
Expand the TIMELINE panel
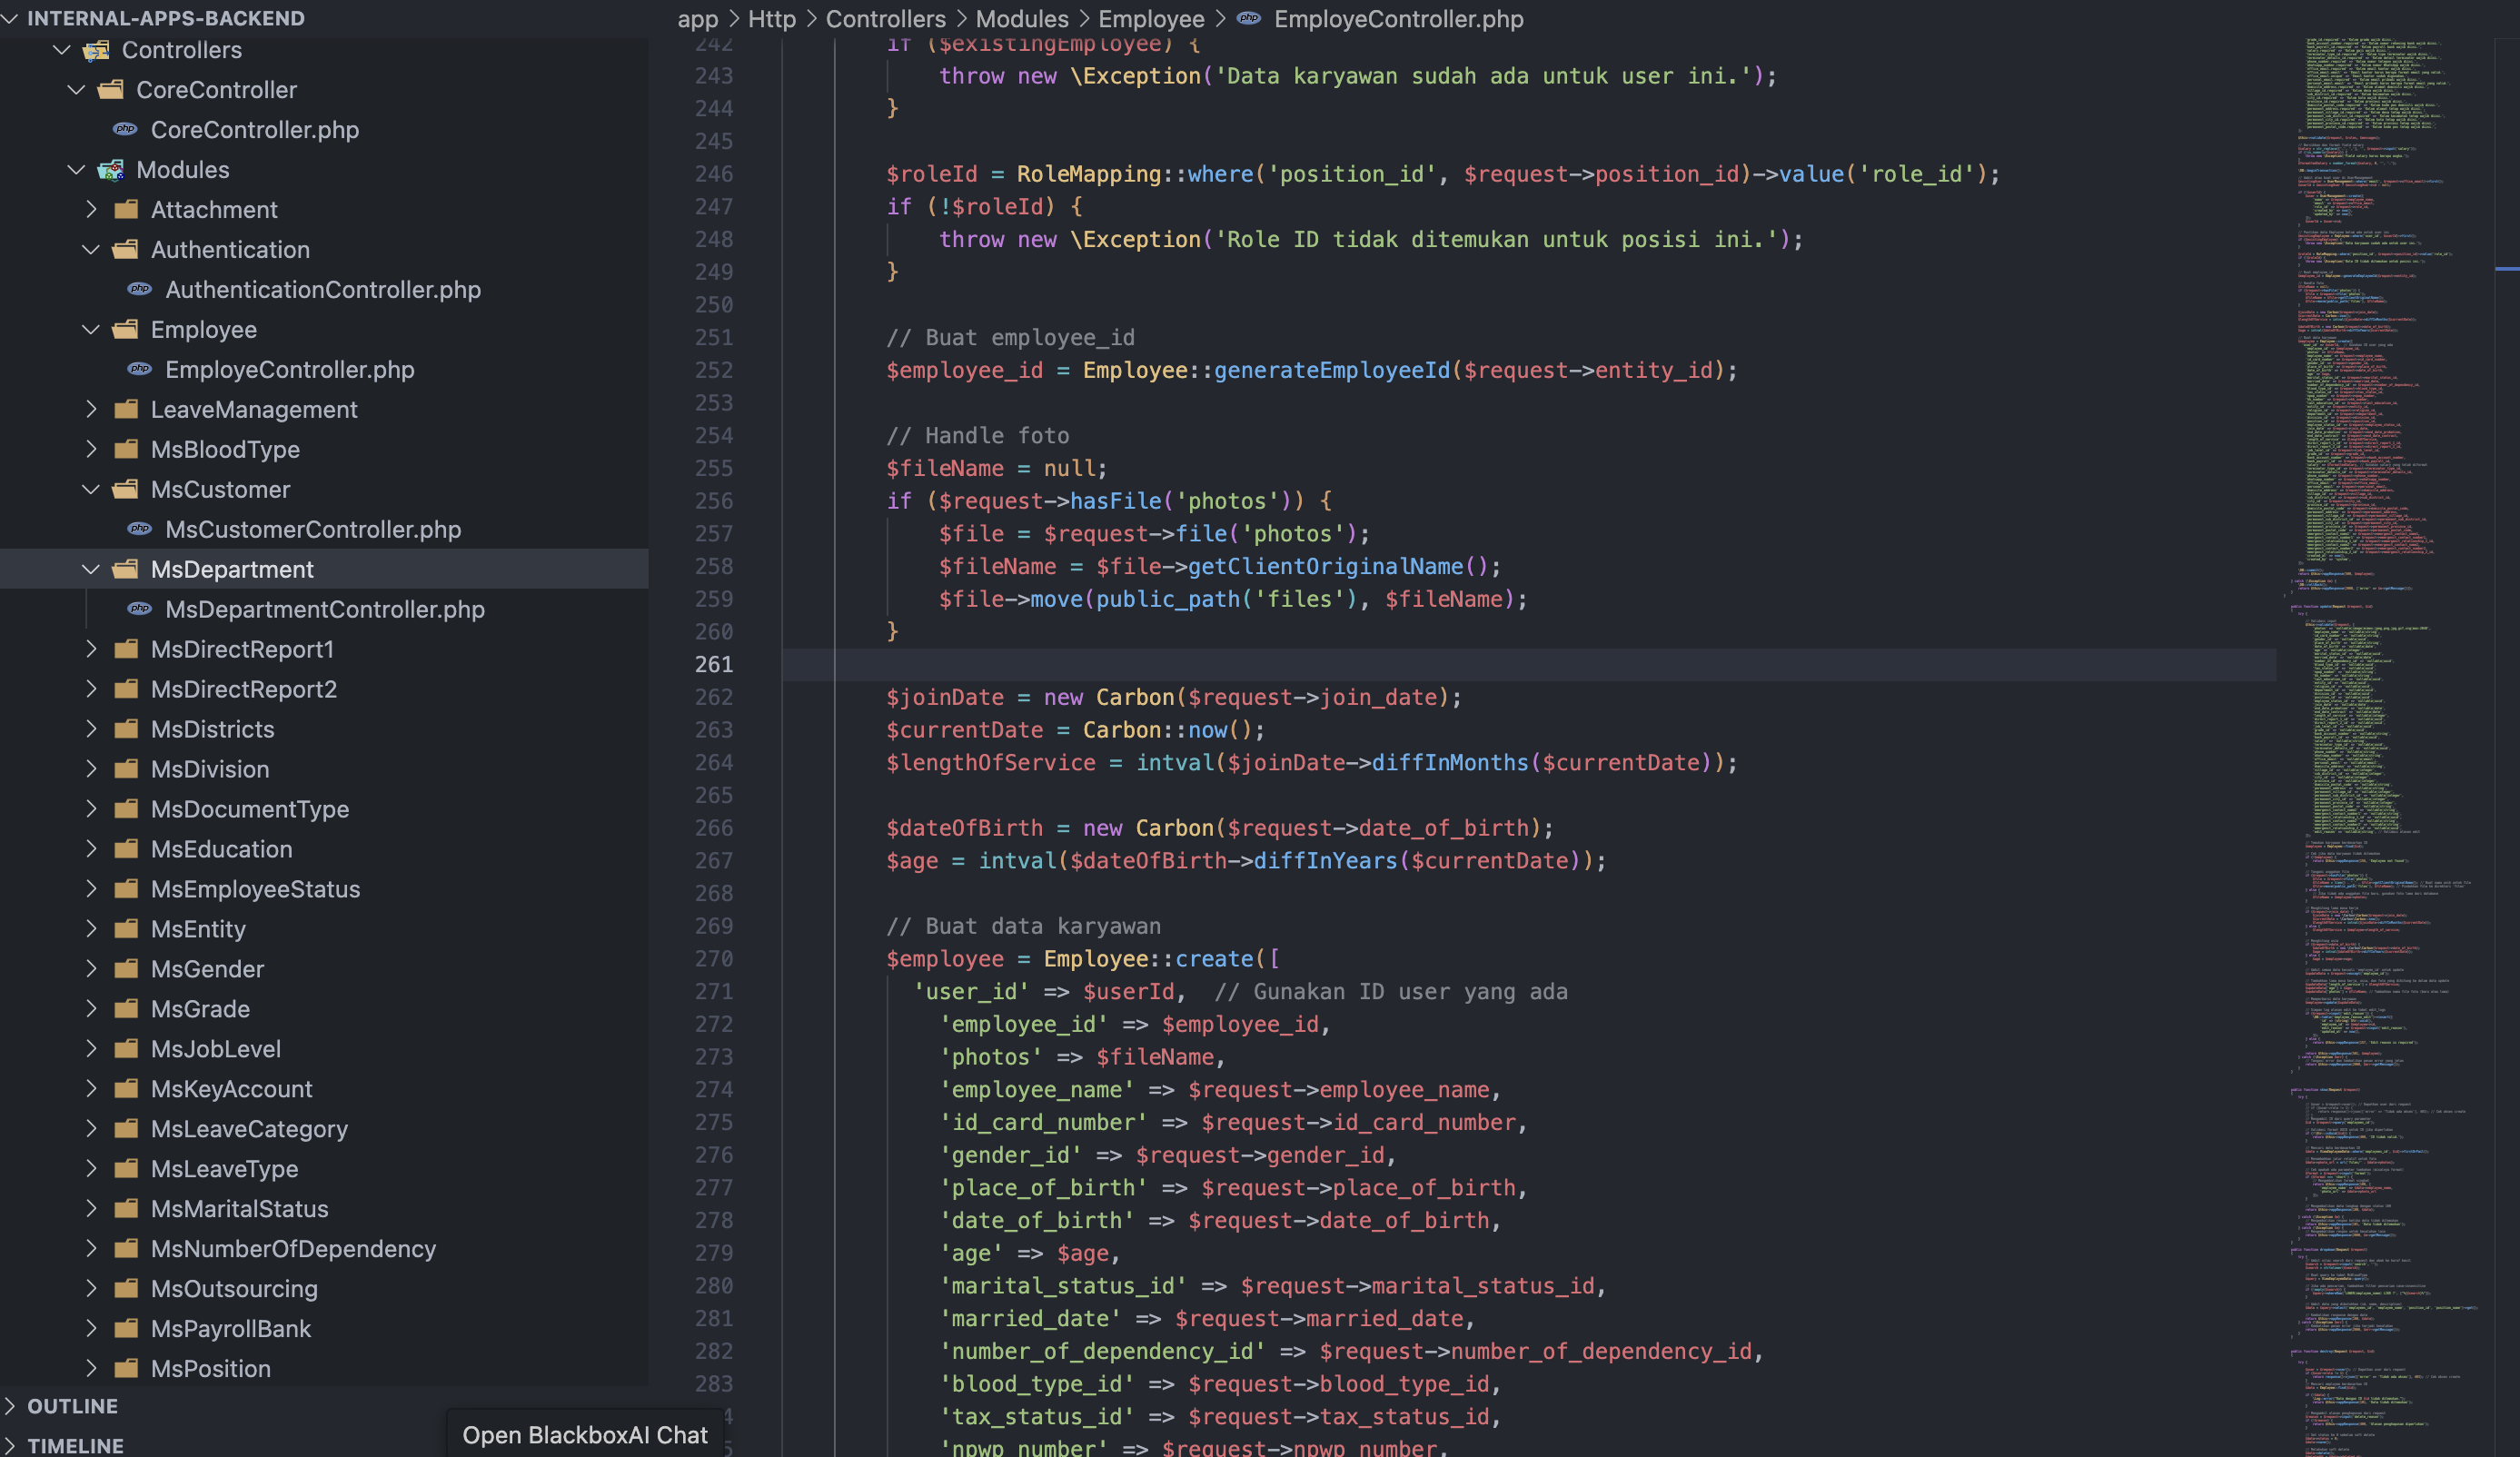(x=10, y=1446)
